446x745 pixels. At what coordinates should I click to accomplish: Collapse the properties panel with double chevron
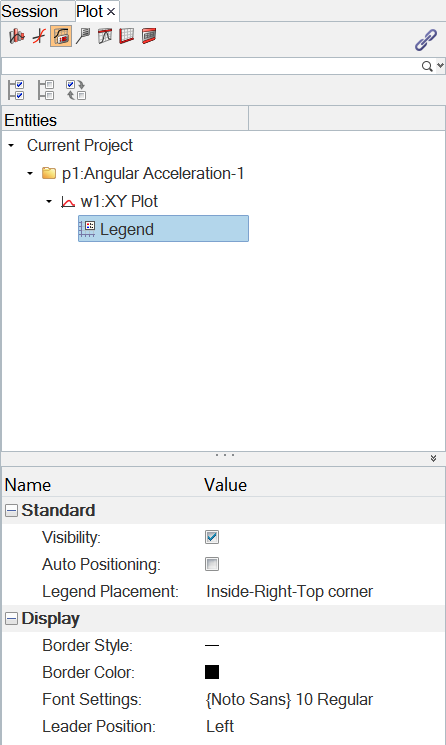click(x=433, y=458)
